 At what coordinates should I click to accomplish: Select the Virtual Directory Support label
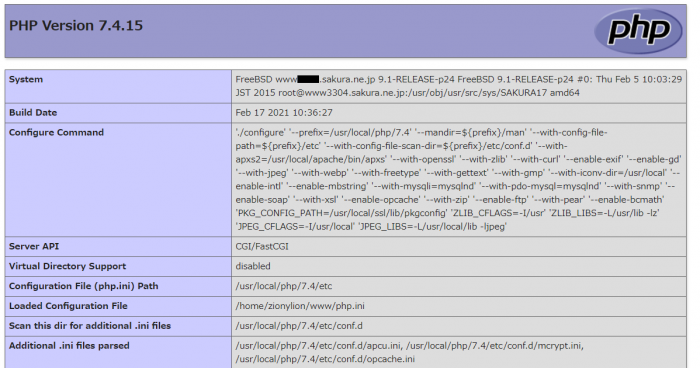coord(67,266)
